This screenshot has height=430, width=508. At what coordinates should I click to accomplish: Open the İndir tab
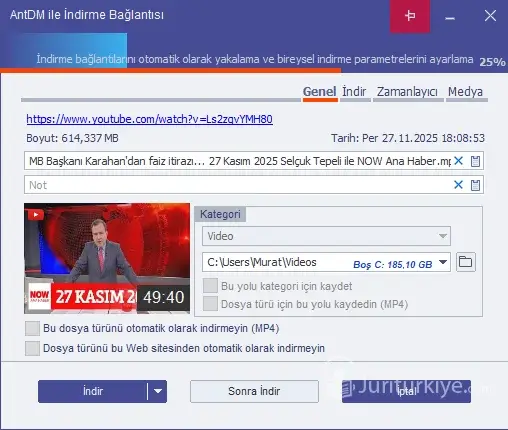354,92
